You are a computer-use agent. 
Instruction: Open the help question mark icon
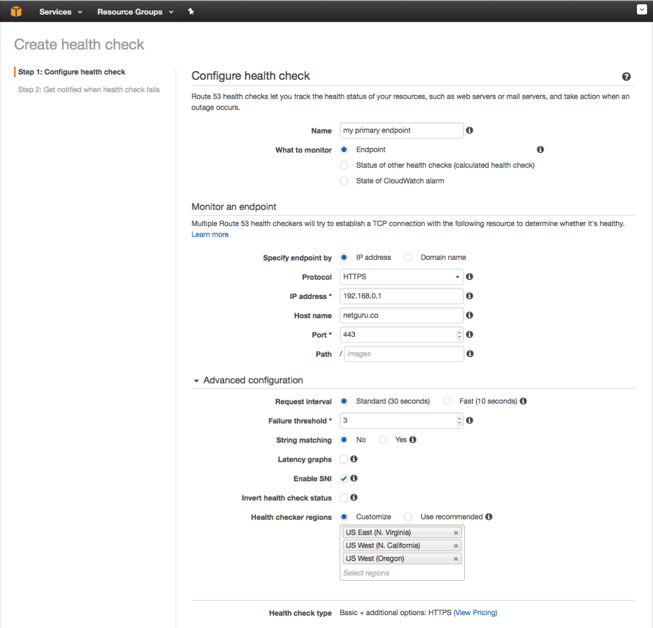[626, 77]
